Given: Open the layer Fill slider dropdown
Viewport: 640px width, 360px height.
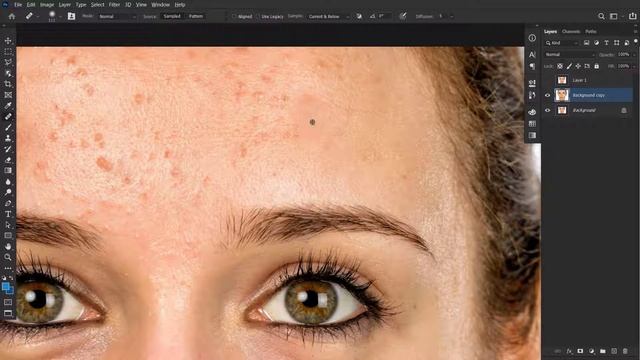Looking at the screenshot, I should coord(634,66).
